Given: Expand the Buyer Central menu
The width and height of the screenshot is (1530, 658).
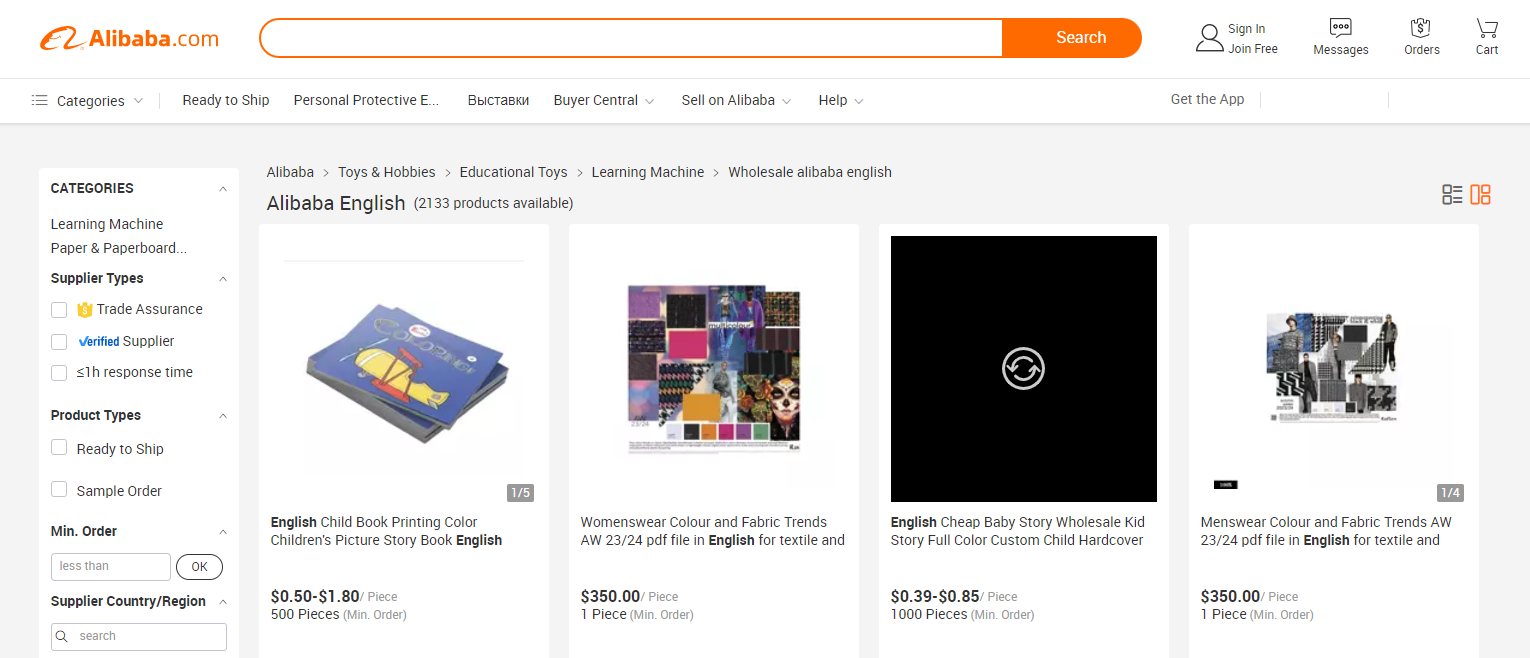Looking at the screenshot, I should [x=603, y=101].
